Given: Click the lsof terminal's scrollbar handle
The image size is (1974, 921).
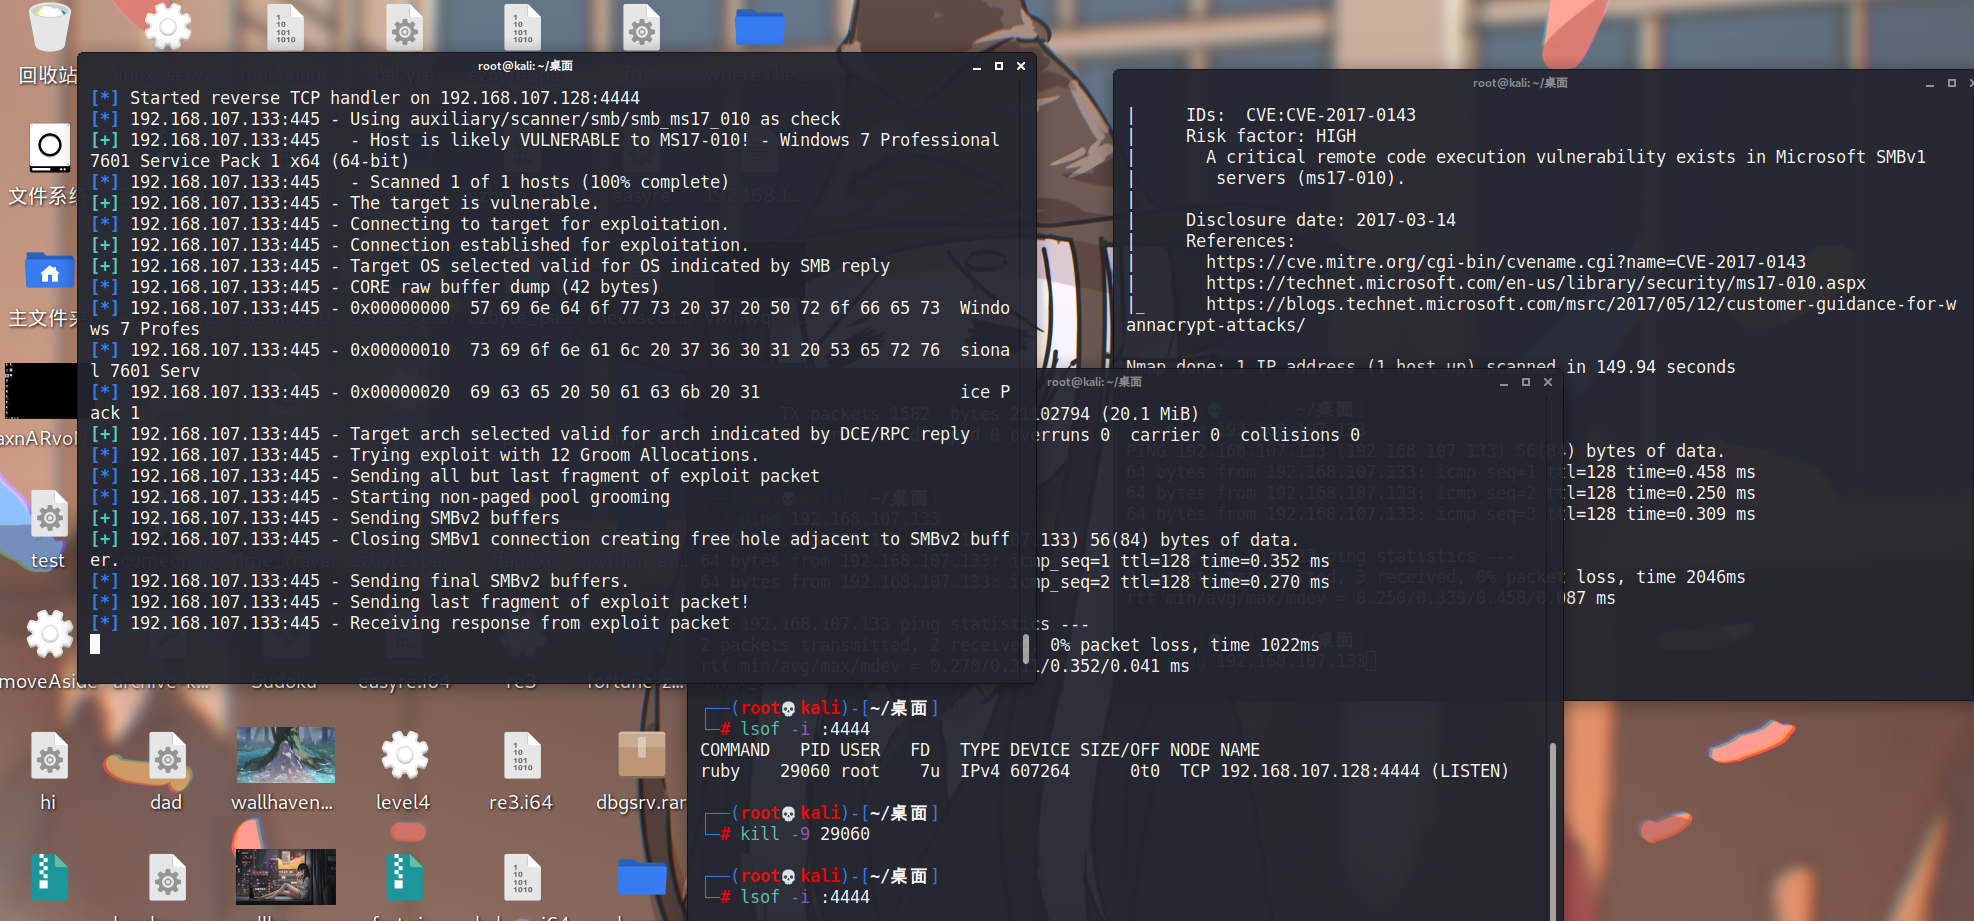Looking at the screenshot, I should [x=1553, y=830].
